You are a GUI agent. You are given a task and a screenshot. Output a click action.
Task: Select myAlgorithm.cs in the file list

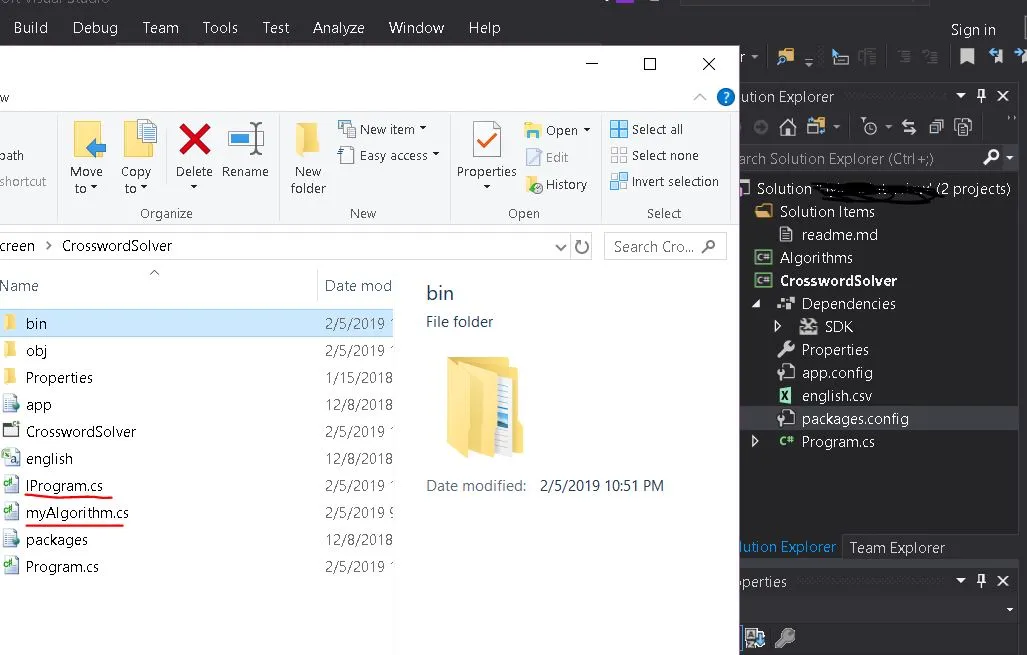coord(196,512)
